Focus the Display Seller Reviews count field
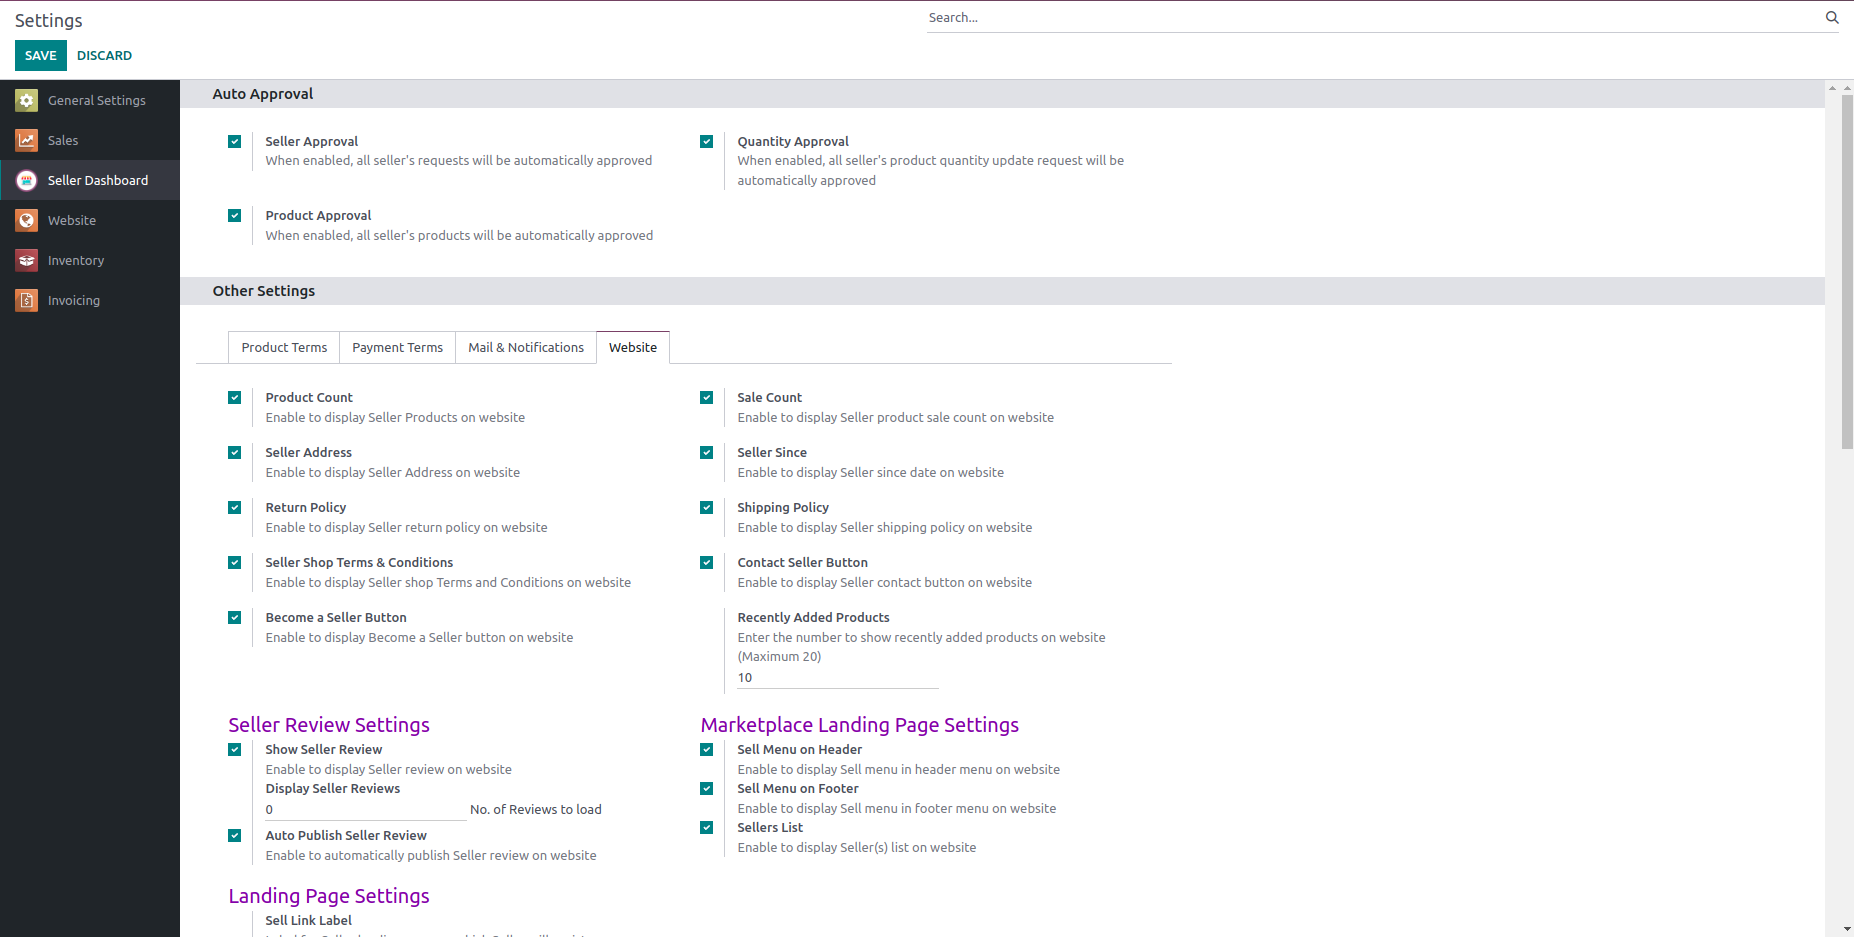This screenshot has width=1854, height=937. [x=365, y=810]
